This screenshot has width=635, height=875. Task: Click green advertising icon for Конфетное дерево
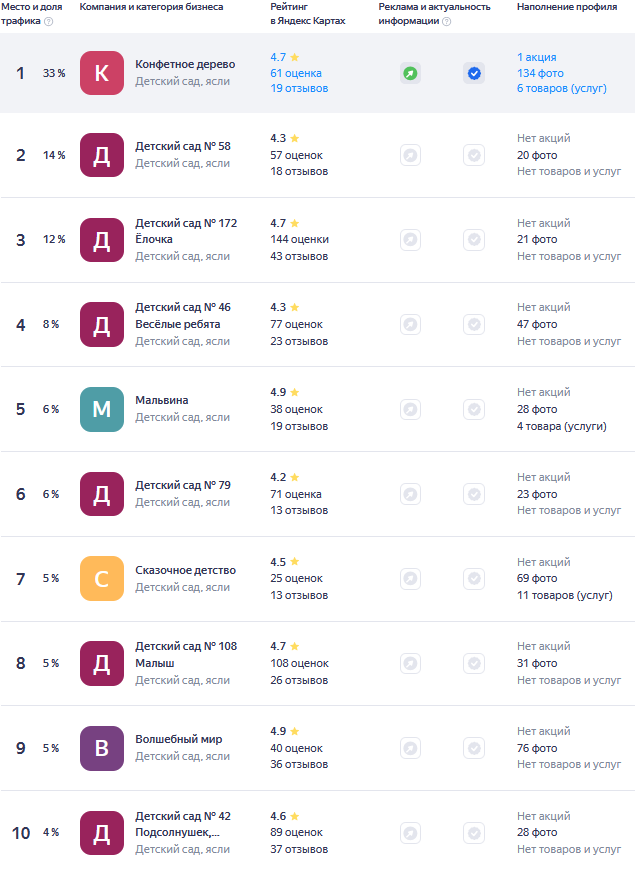[x=410, y=73]
